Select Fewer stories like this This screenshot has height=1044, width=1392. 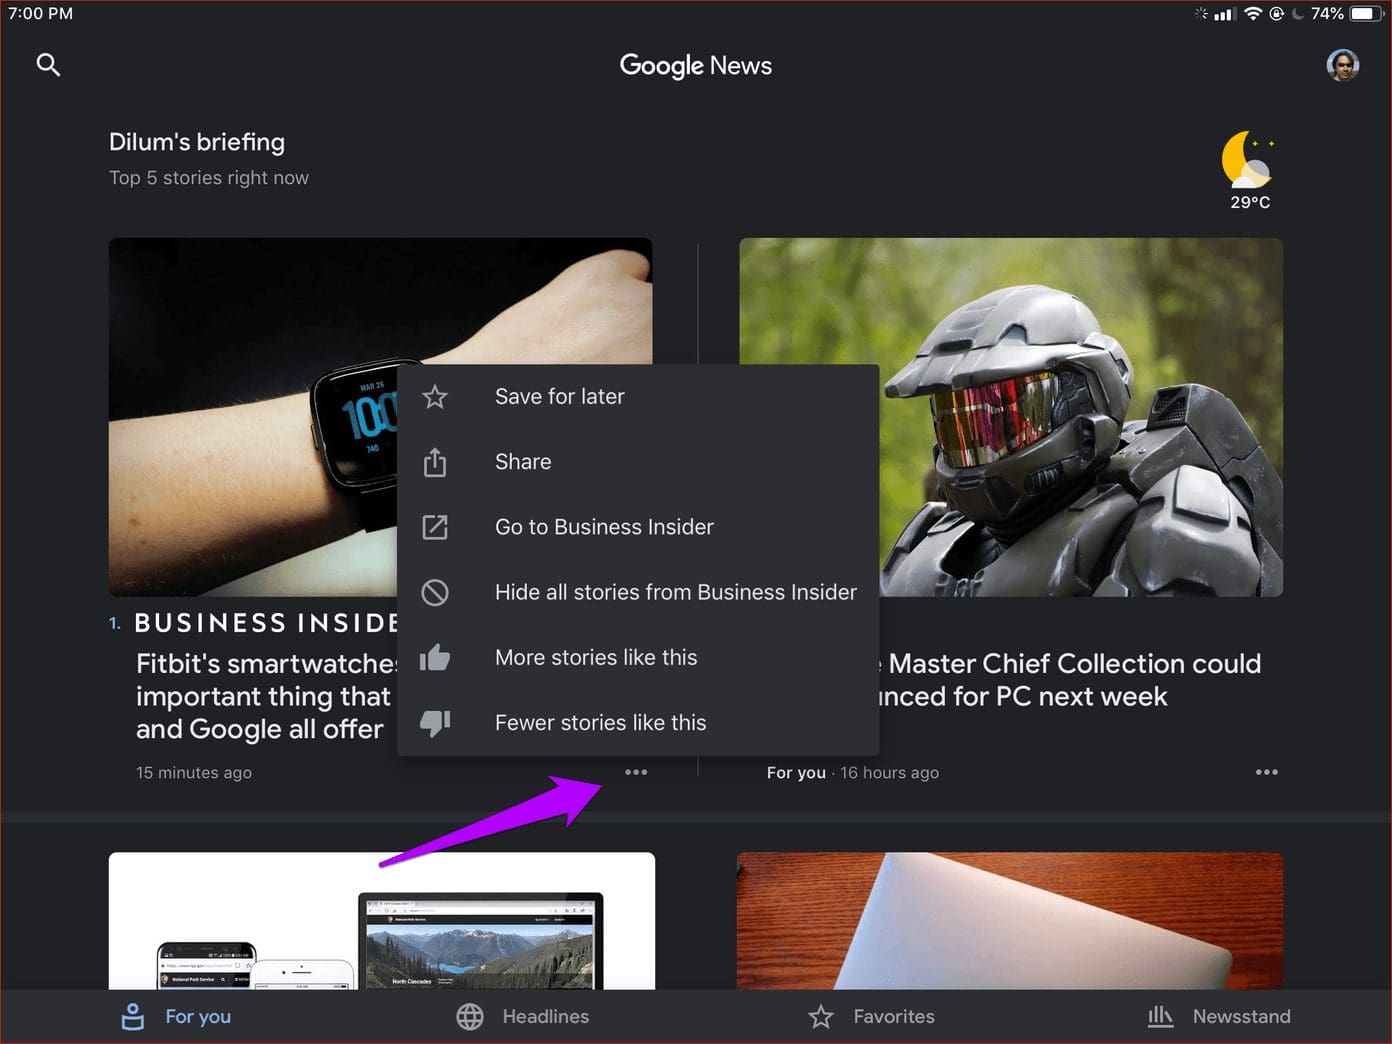pyautogui.click(x=638, y=723)
